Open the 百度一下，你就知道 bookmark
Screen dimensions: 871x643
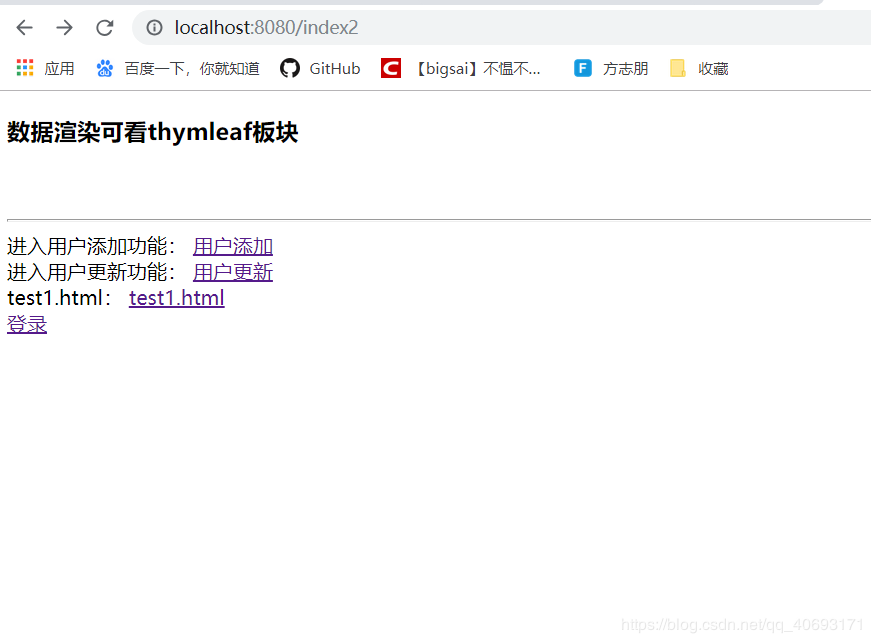coord(192,68)
